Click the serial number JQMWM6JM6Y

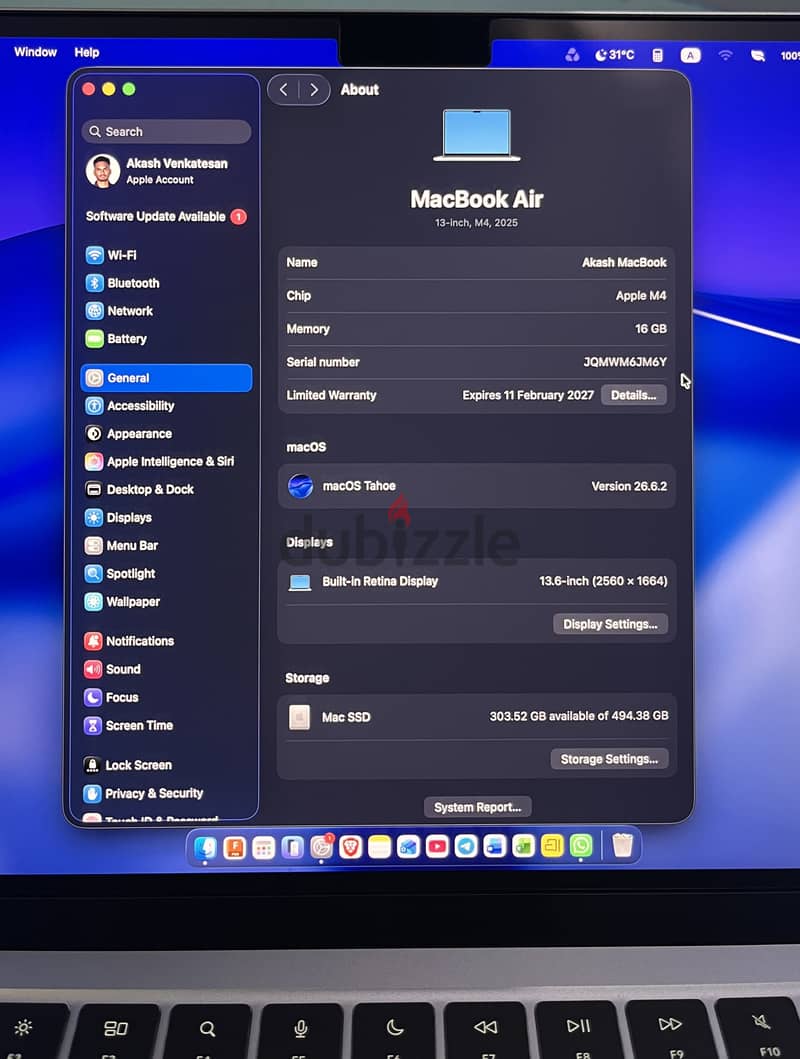click(625, 362)
